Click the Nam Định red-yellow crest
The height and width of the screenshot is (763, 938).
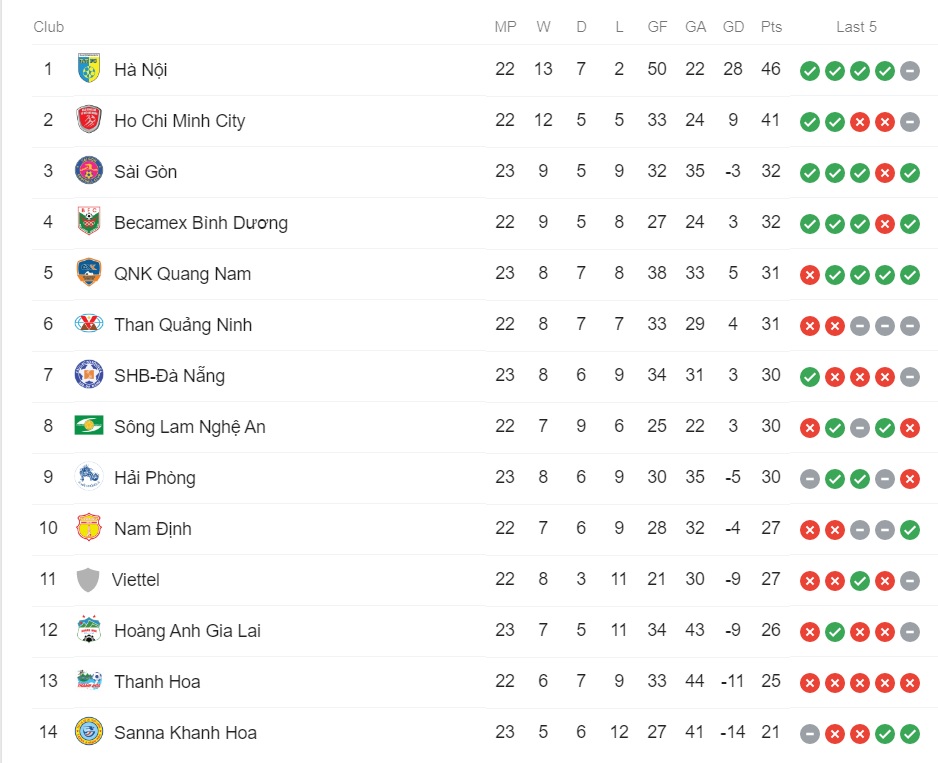[89, 528]
